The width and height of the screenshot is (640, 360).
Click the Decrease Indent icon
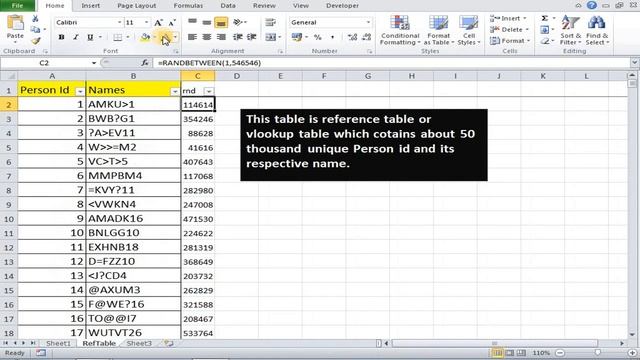click(238, 37)
